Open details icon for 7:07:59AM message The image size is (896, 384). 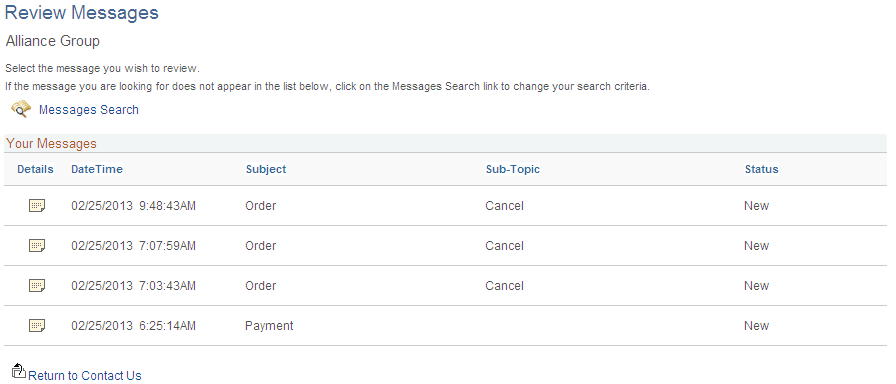[37, 246]
